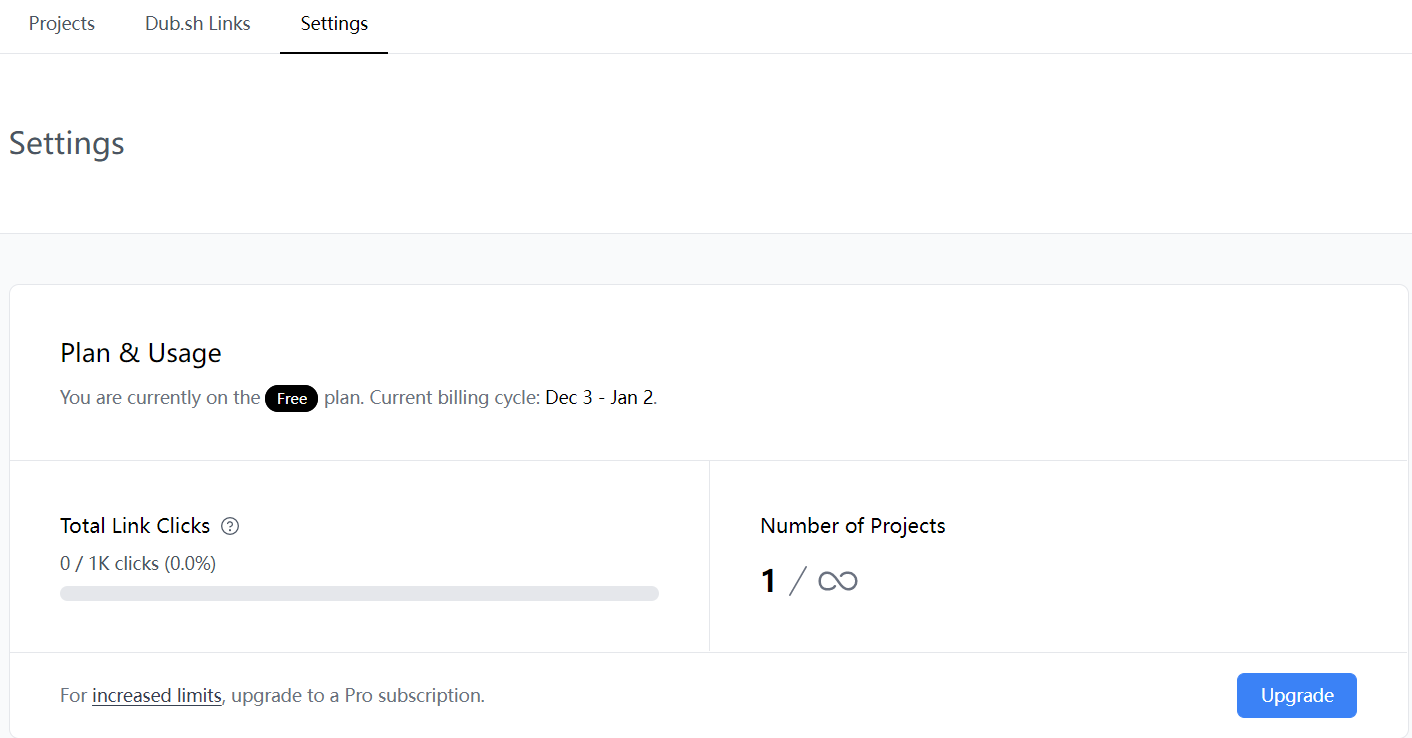Click the Total Link Clicks label
This screenshot has height=738, width=1412.
click(x=135, y=526)
